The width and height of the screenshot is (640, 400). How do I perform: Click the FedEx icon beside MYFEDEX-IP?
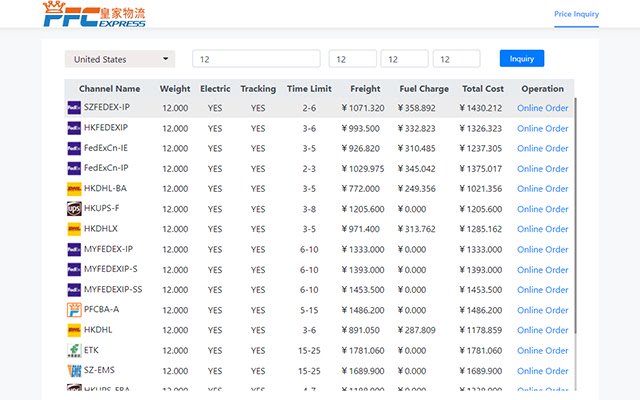(74, 249)
